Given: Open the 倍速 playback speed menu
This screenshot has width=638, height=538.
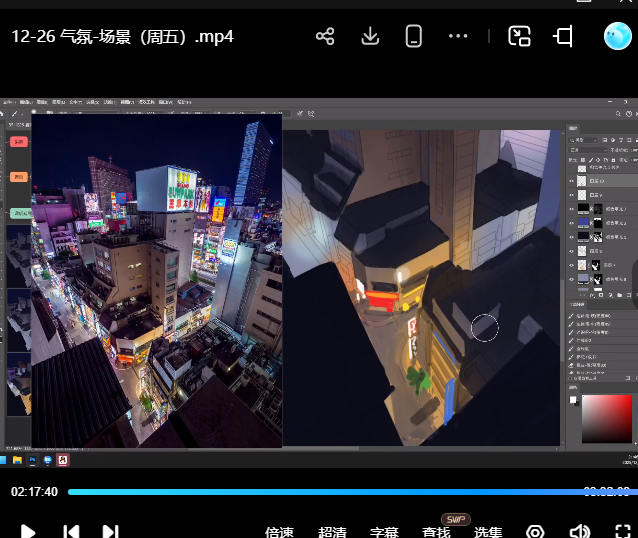Looking at the screenshot, I should 280,532.
